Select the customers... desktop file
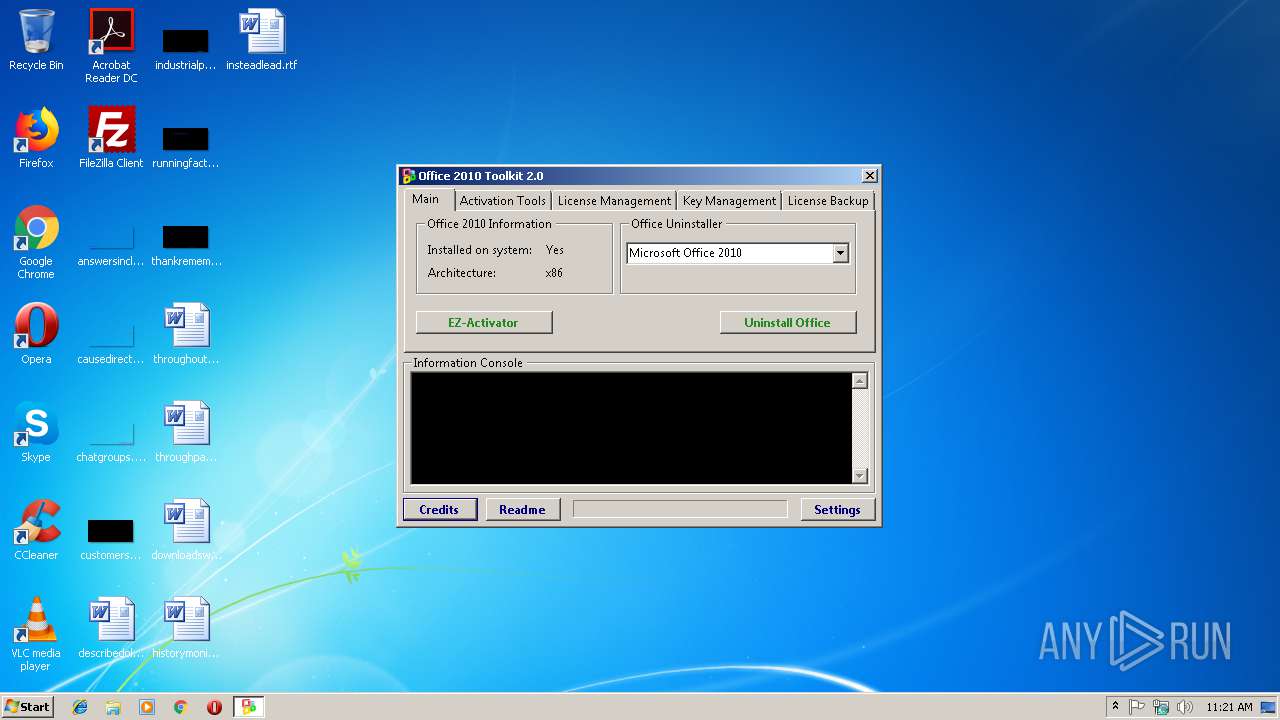Screen dimensions: 1280x720 click(x=111, y=536)
